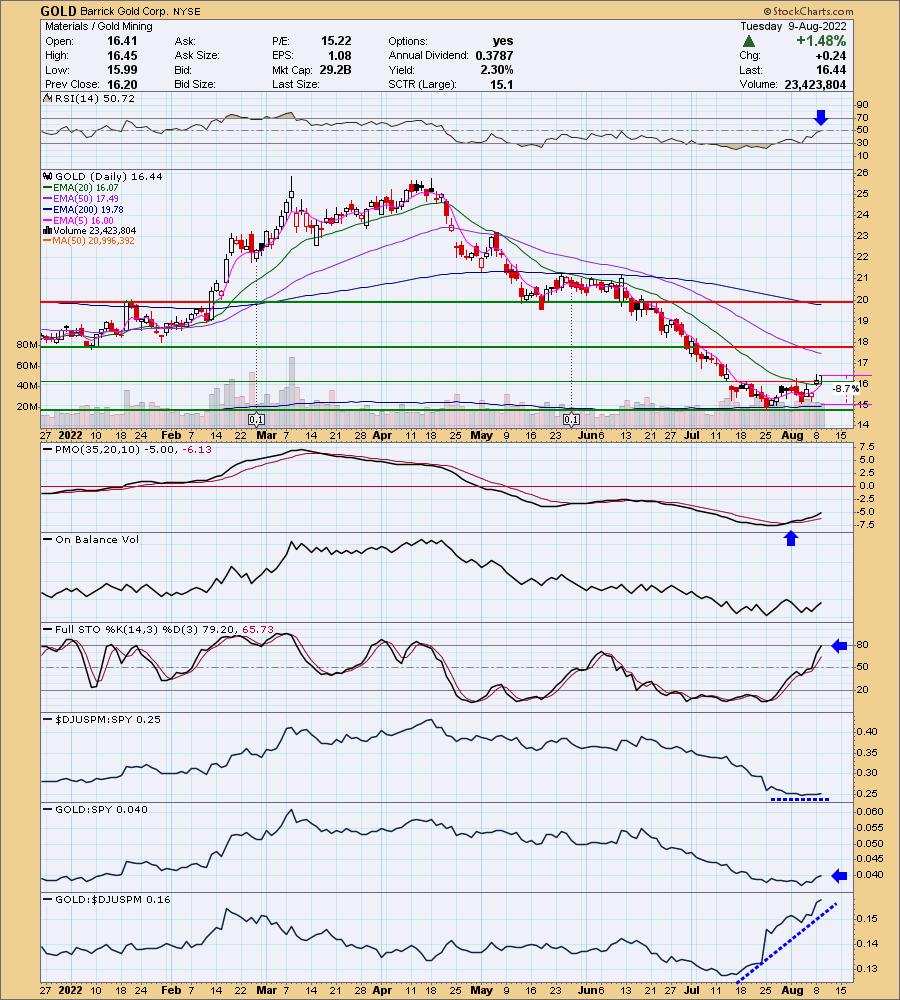Click the GOLD:SPY 0.040 ratio label
This screenshot has width=900, height=1000.
pos(101,809)
